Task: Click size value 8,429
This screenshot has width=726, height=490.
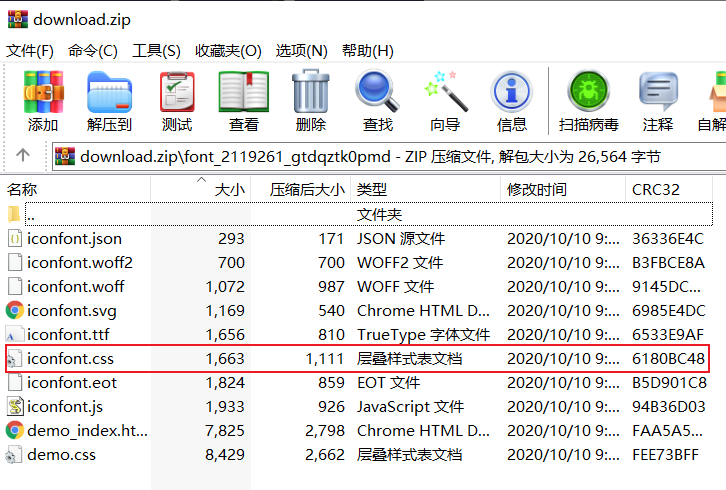Action: coord(225,454)
